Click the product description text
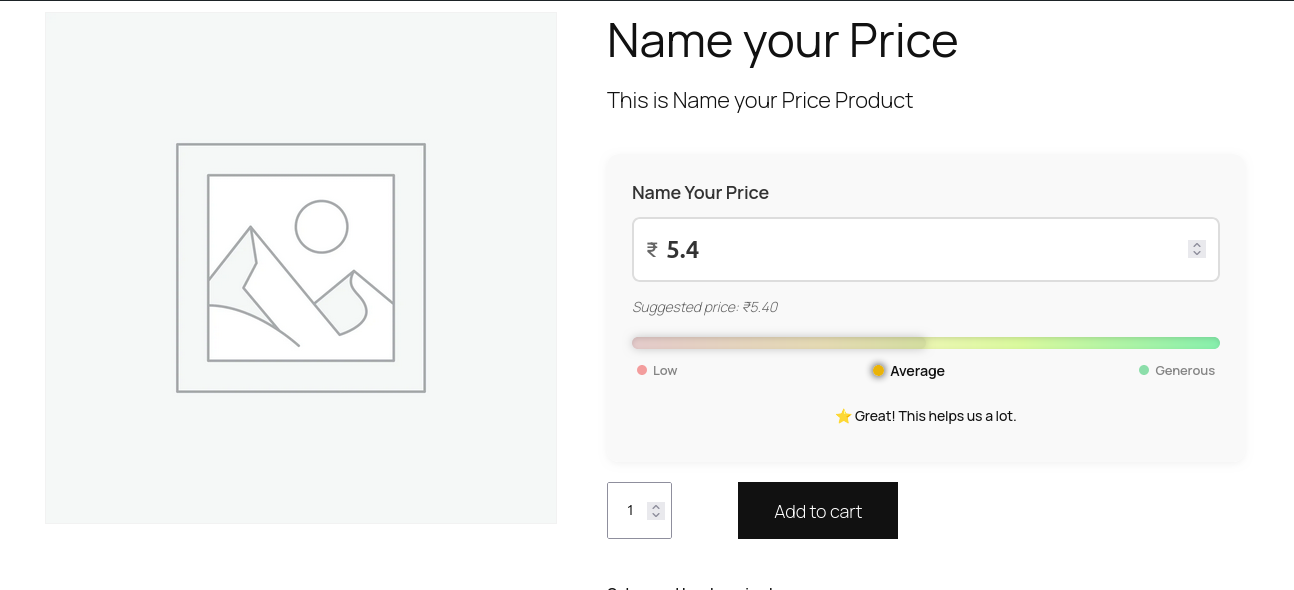1294x590 pixels. [x=760, y=100]
